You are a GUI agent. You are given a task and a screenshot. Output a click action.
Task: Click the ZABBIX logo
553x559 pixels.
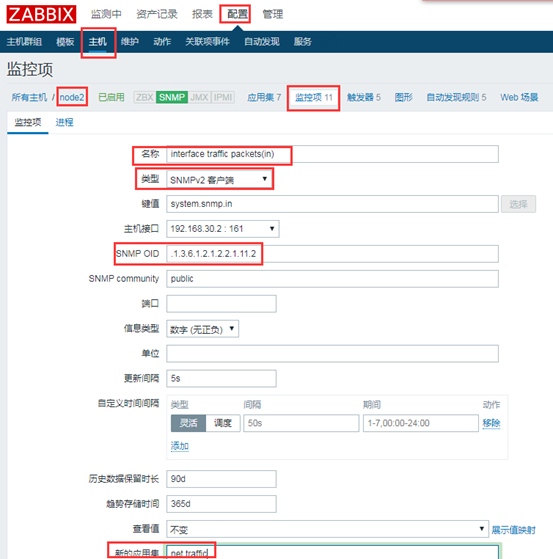click(41, 15)
